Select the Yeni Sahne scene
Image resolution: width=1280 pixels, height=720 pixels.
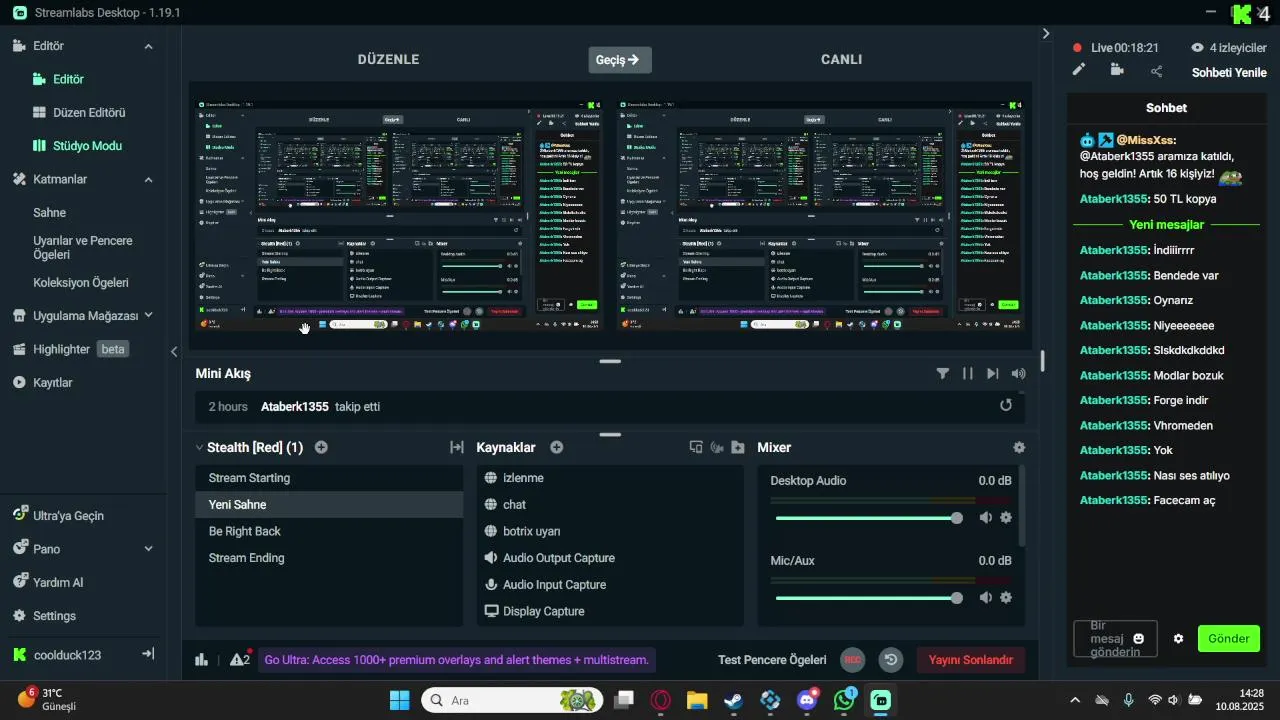click(x=329, y=505)
